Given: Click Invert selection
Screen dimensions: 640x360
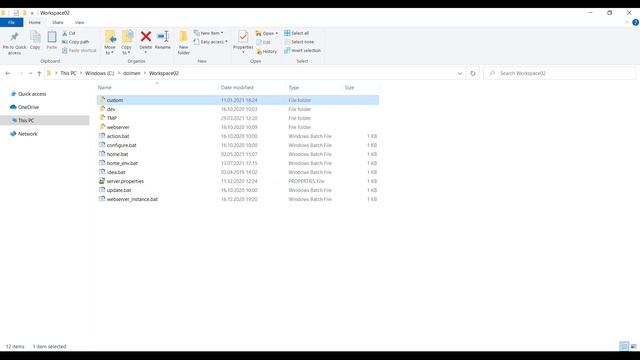Looking at the screenshot, I should (302, 51).
